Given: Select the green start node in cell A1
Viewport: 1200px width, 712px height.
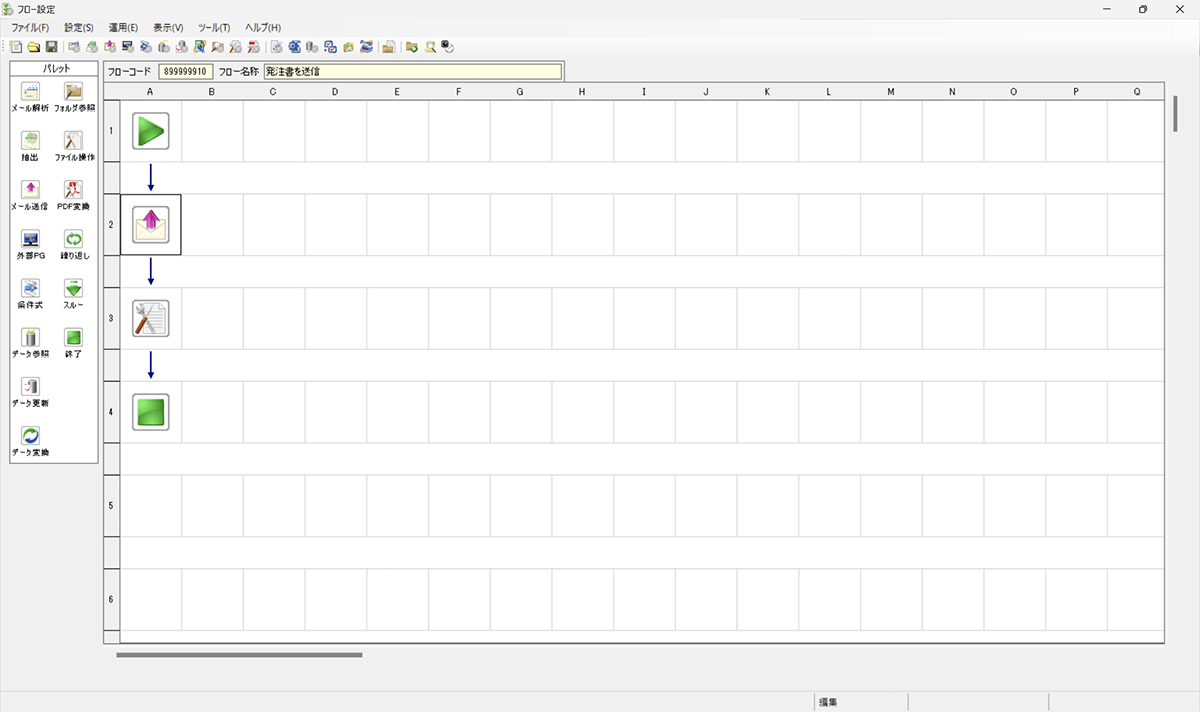Looking at the screenshot, I should (151, 131).
